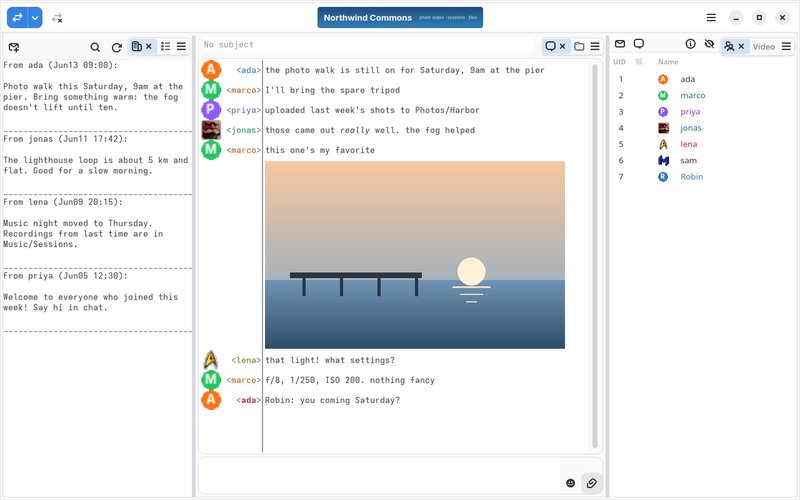Toggle the crossed-eye visibility icon
This screenshot has width=800, height=500.
pos(709,44)
